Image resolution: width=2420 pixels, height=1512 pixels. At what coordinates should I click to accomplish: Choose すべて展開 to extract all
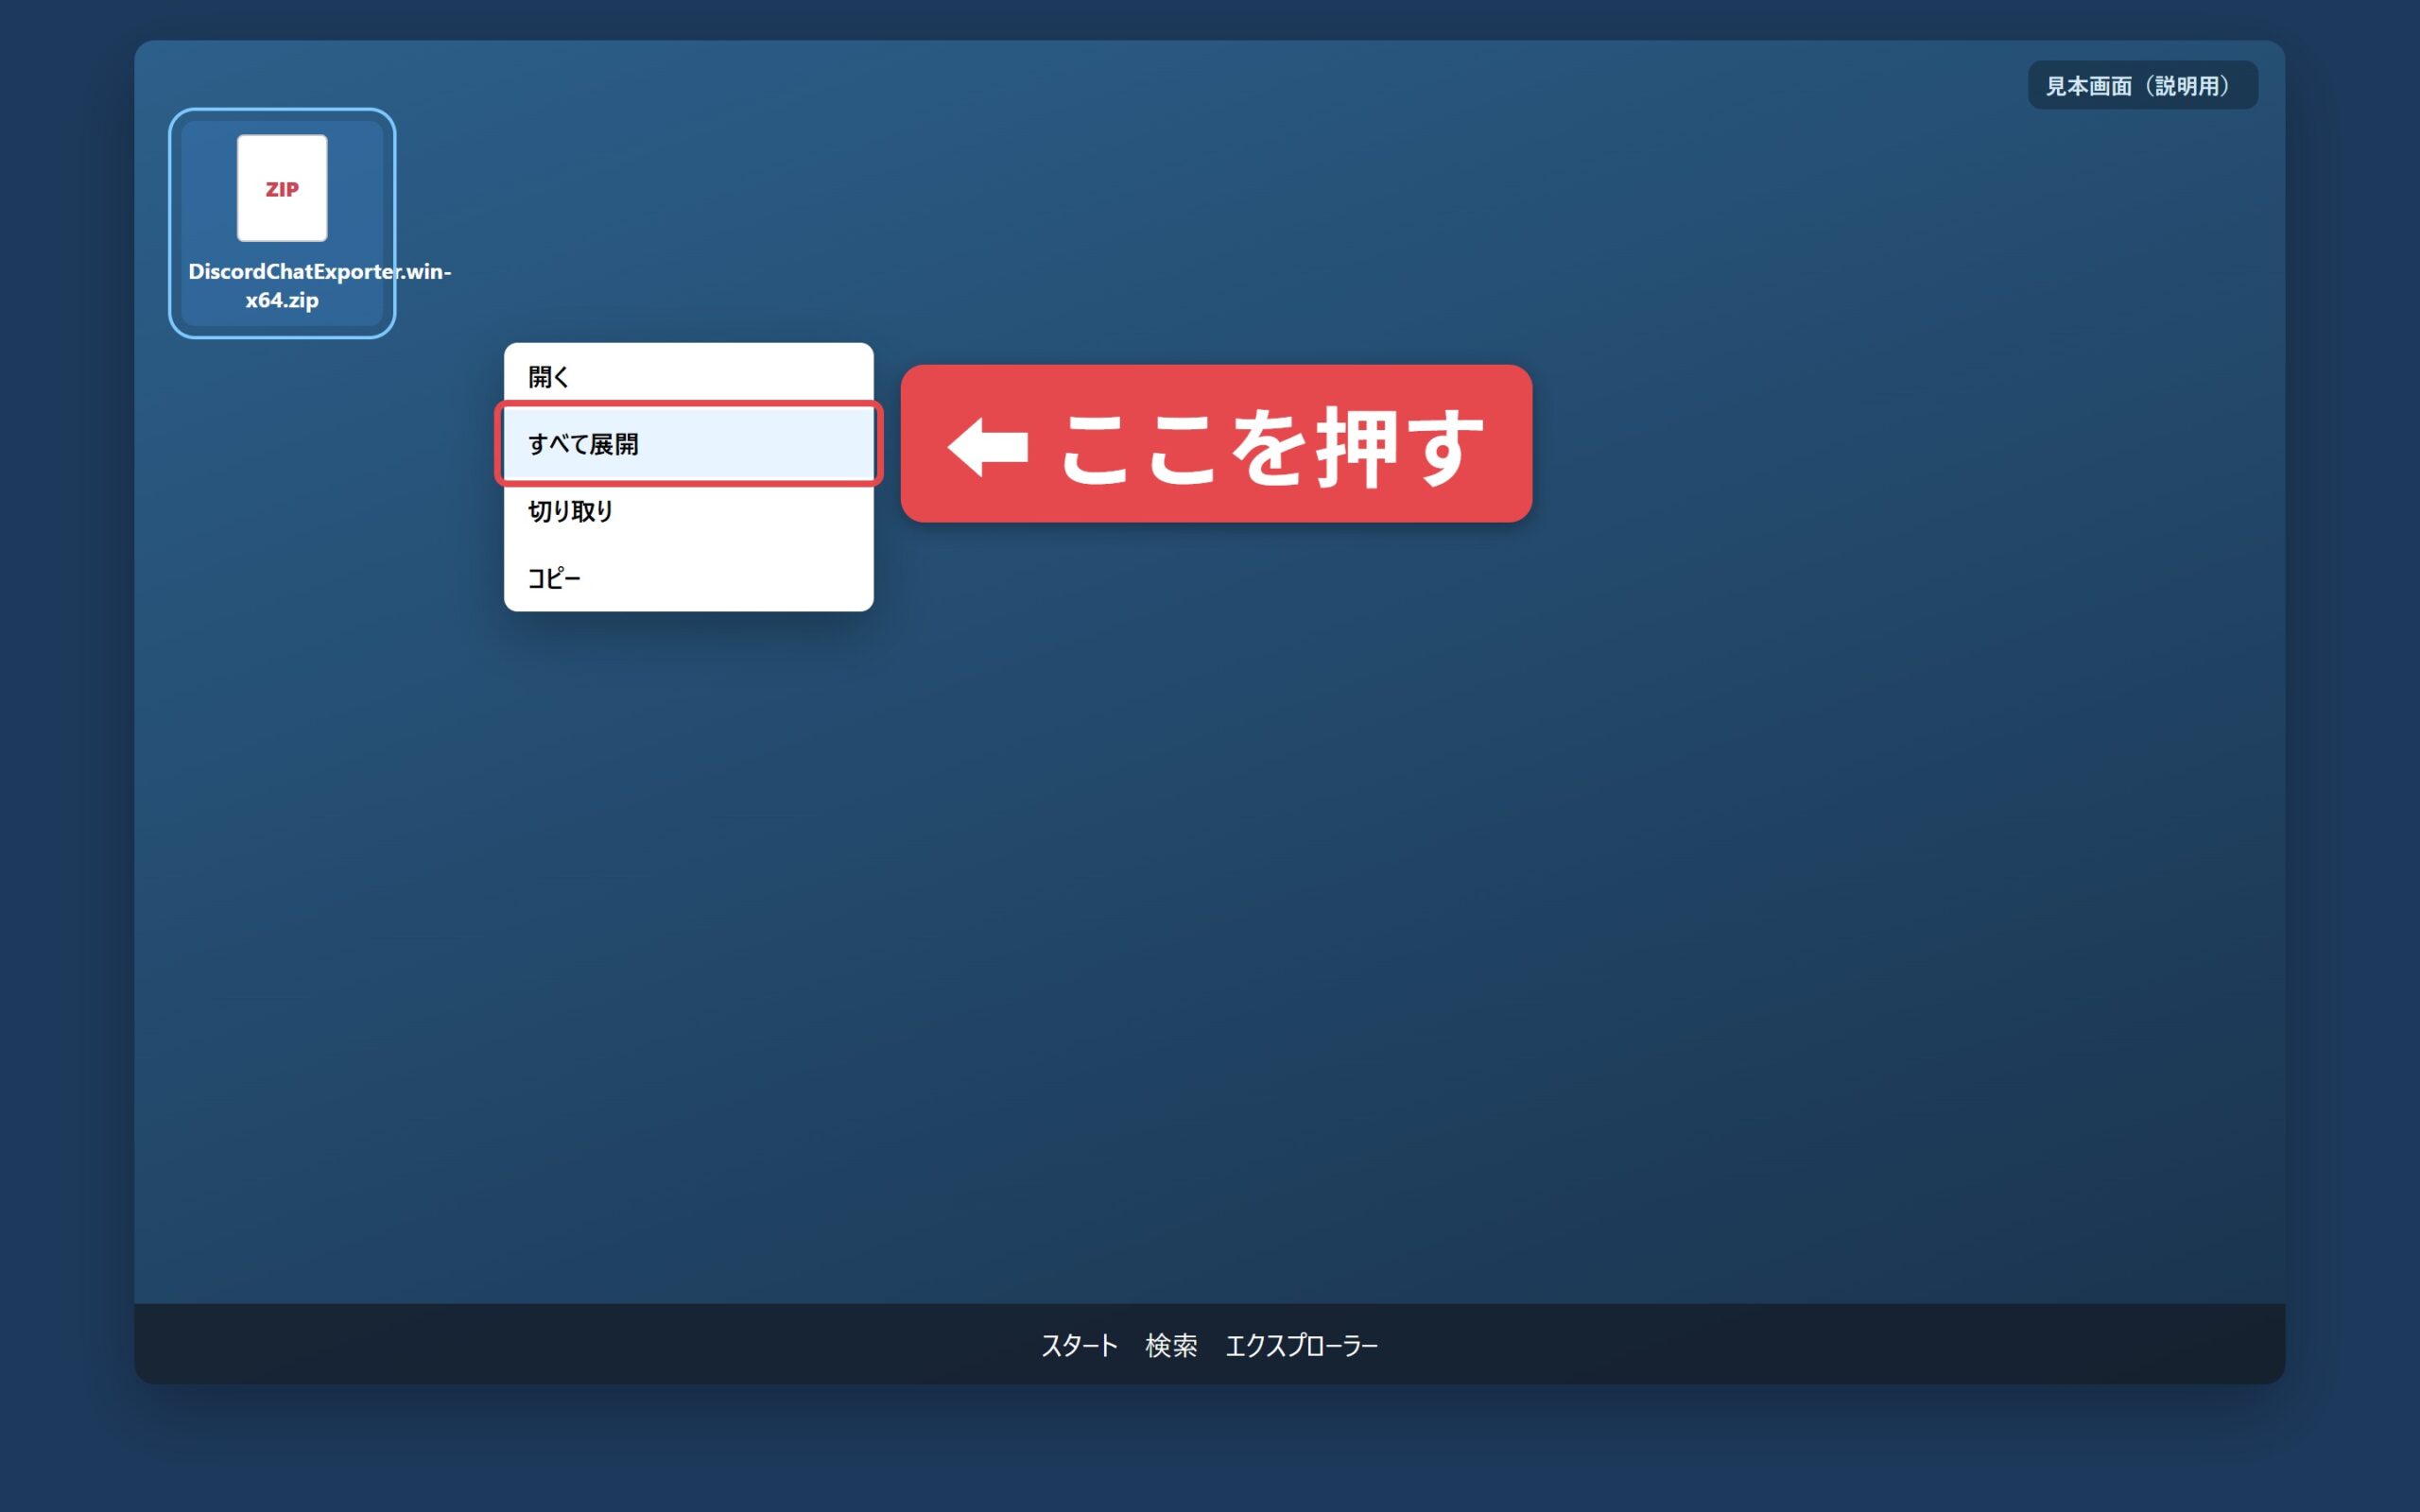pyautogui.click(x=688, y=444)
